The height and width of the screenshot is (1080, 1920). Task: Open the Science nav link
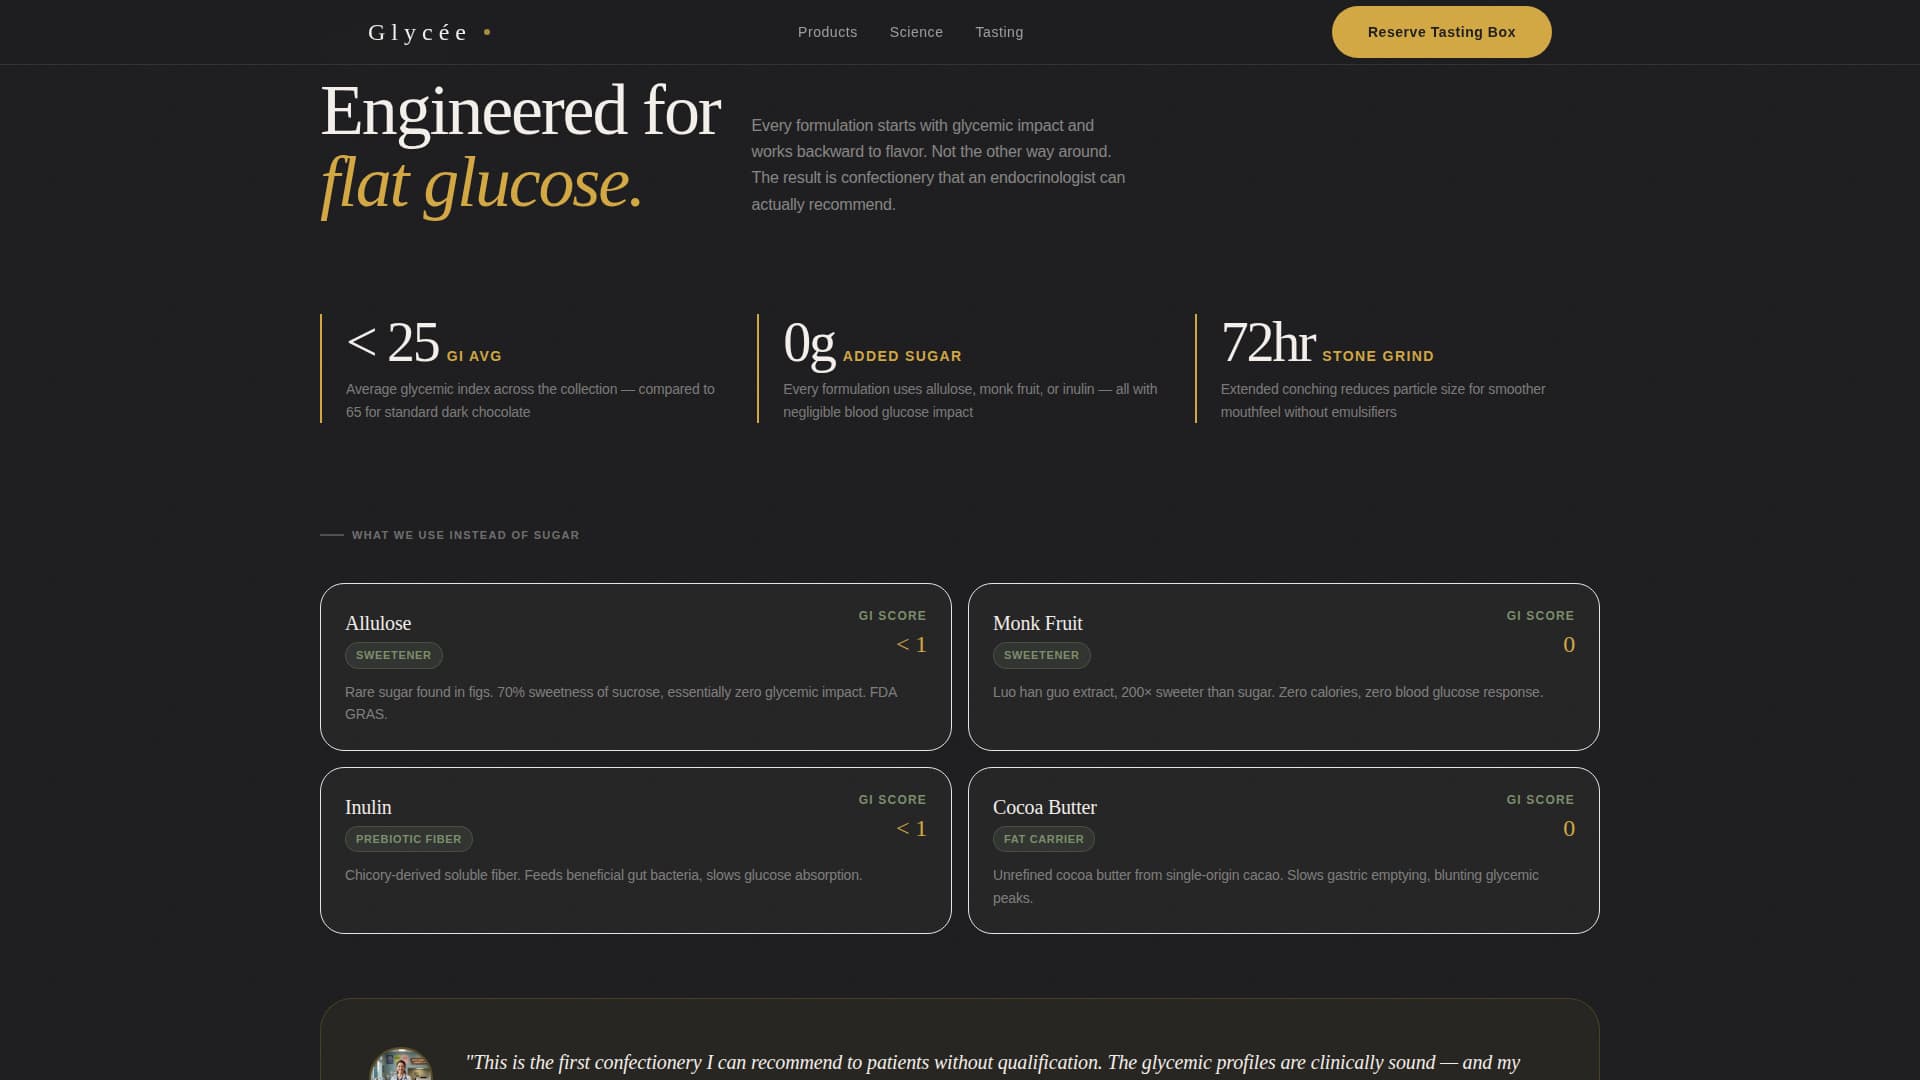(x=916, y=32)
